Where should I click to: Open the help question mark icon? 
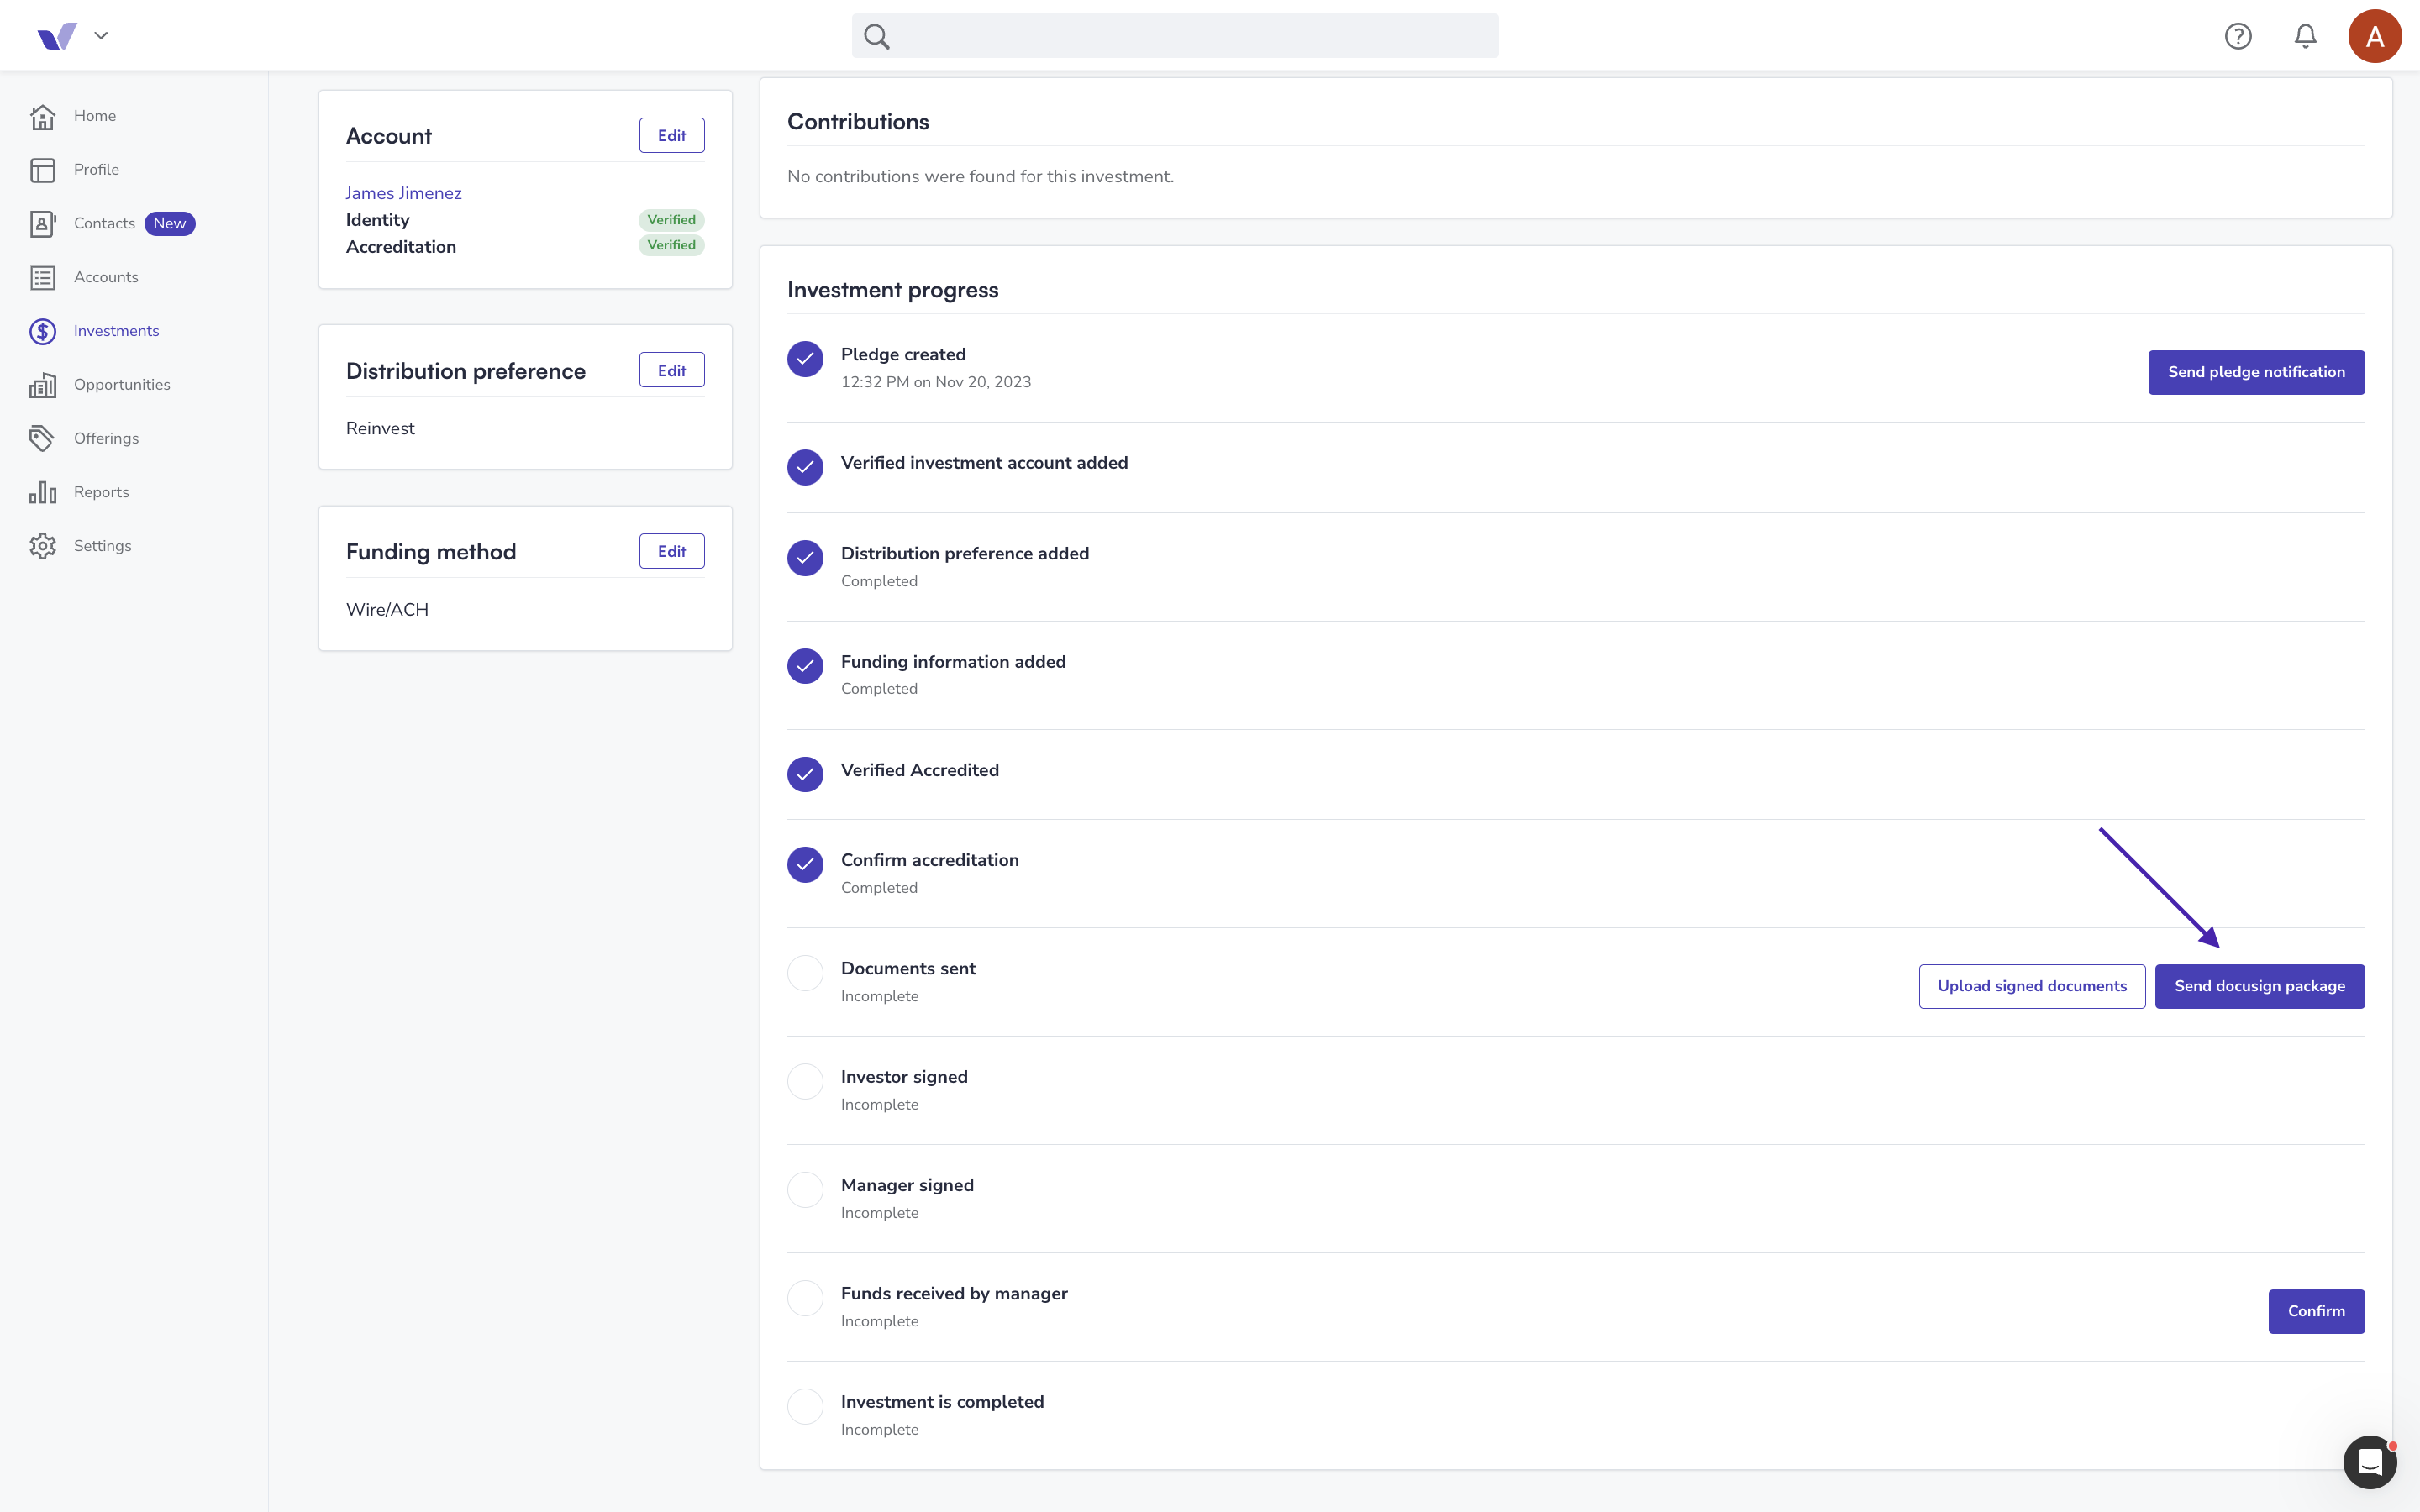pos(2238,36)
